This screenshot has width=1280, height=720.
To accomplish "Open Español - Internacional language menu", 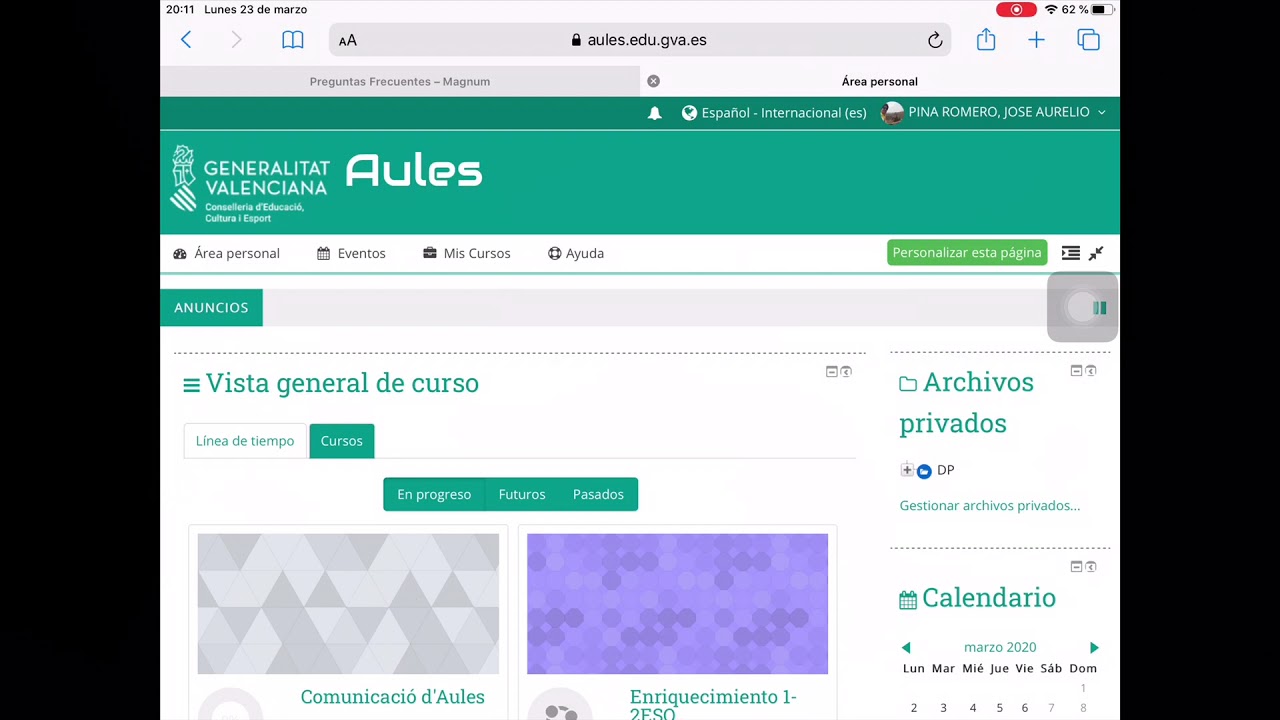I will click(774, 113).
